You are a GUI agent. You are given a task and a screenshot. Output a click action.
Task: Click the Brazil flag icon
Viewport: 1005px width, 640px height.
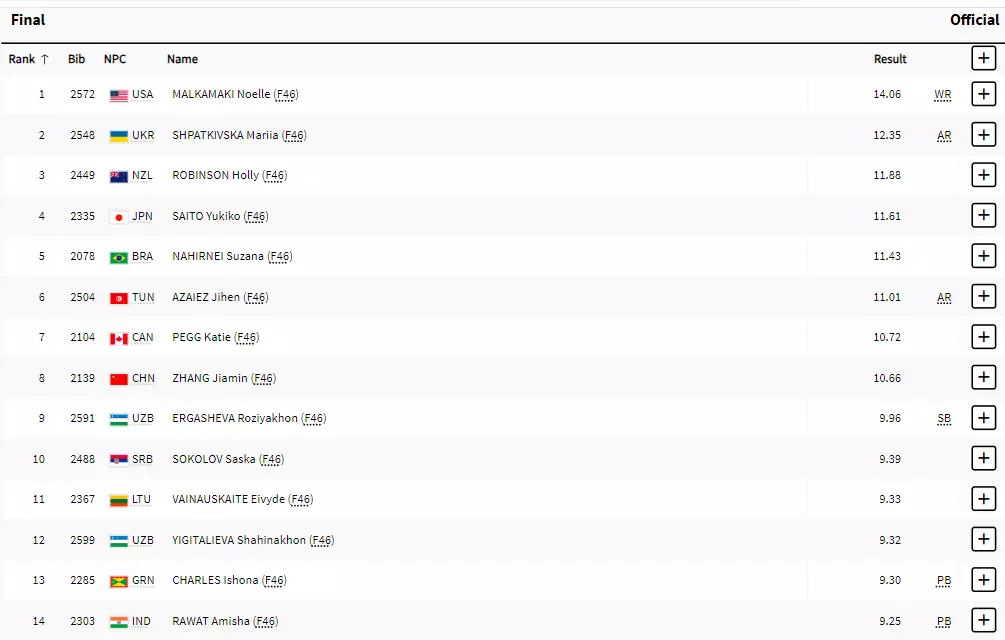click(x=119, y=257)
